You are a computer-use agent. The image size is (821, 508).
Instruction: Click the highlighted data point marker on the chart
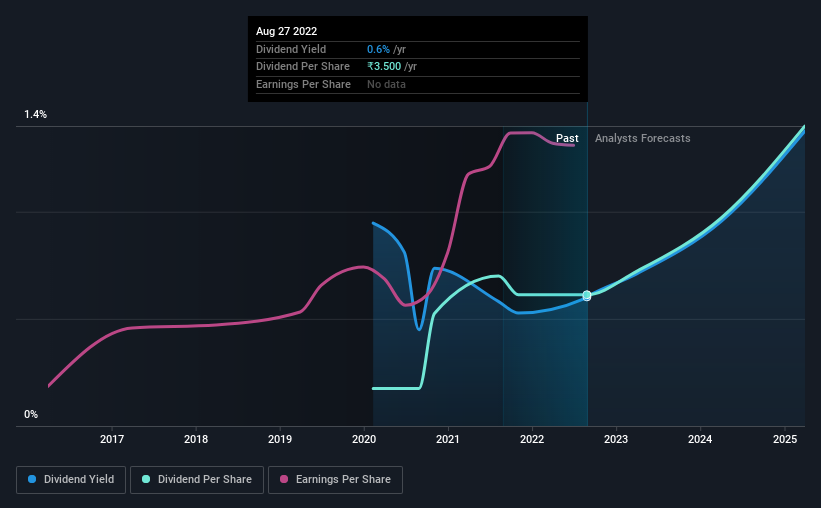pos(587,295)
